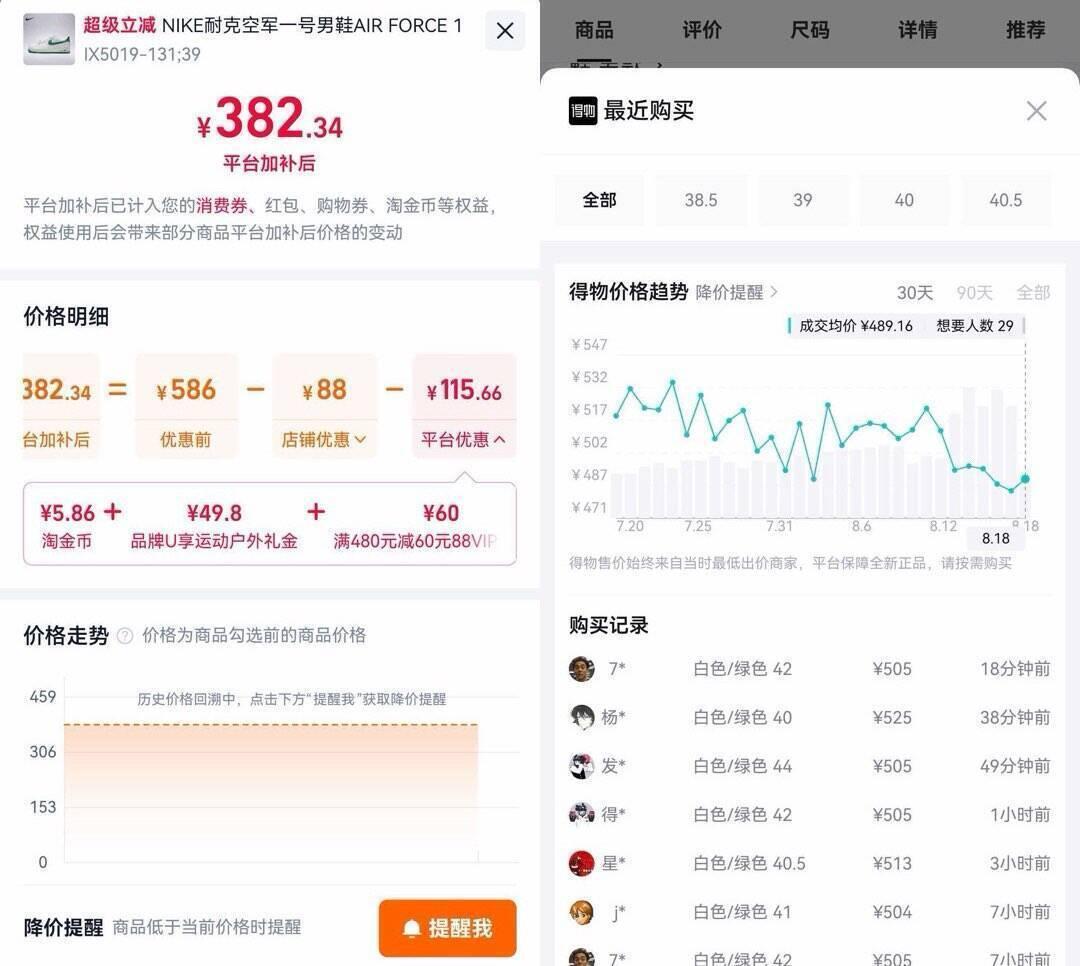Switch to the 商品 tab
1080x966 pixels.
tap(594, 30)
